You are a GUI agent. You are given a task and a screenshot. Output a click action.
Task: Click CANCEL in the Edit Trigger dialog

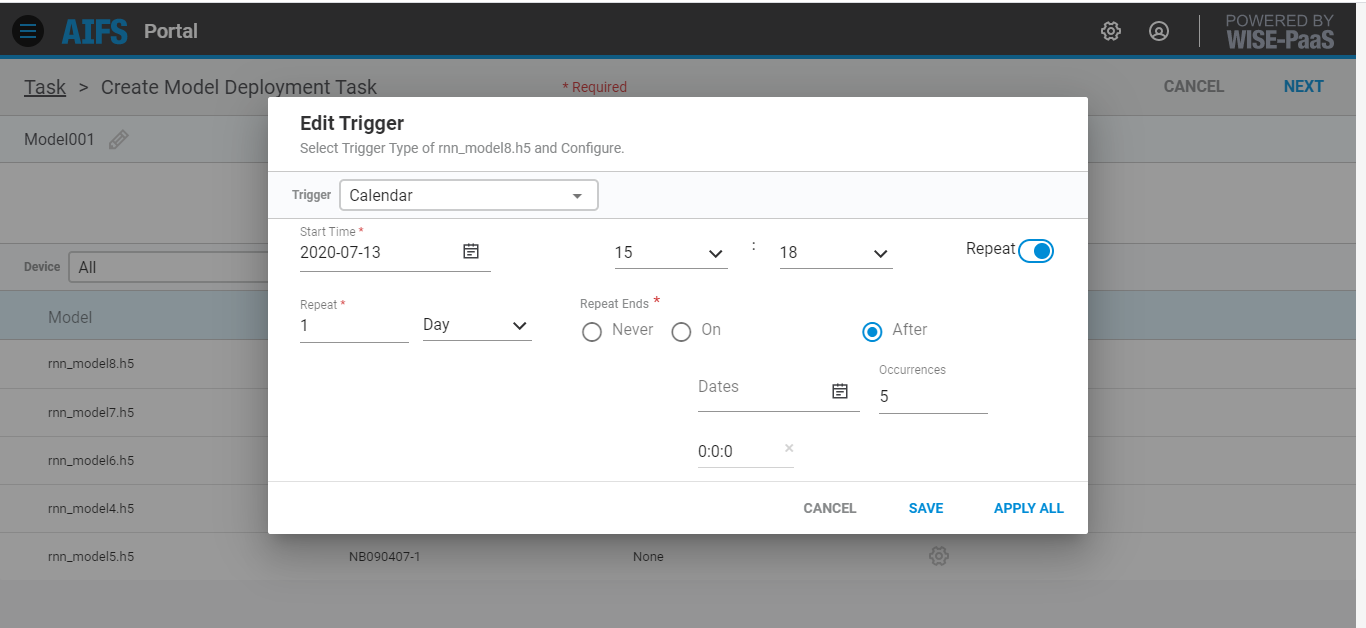point(830,508)
